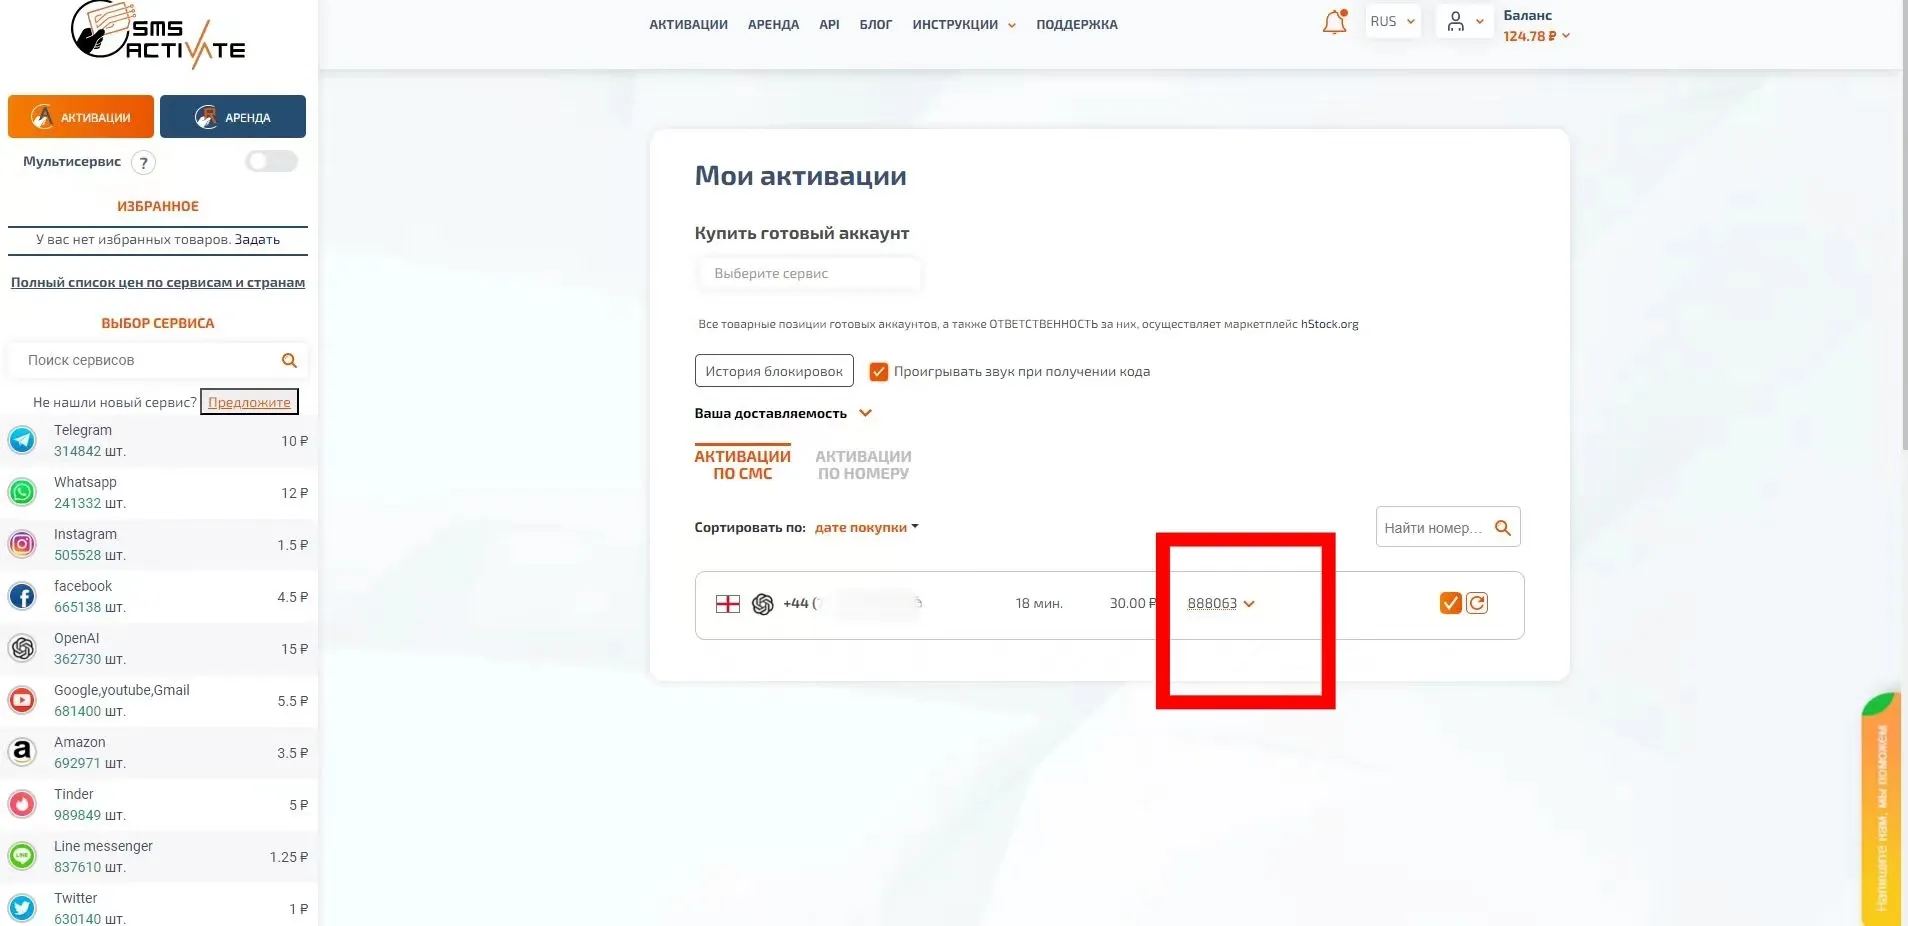Click the История блокировок button

[773, 371]
